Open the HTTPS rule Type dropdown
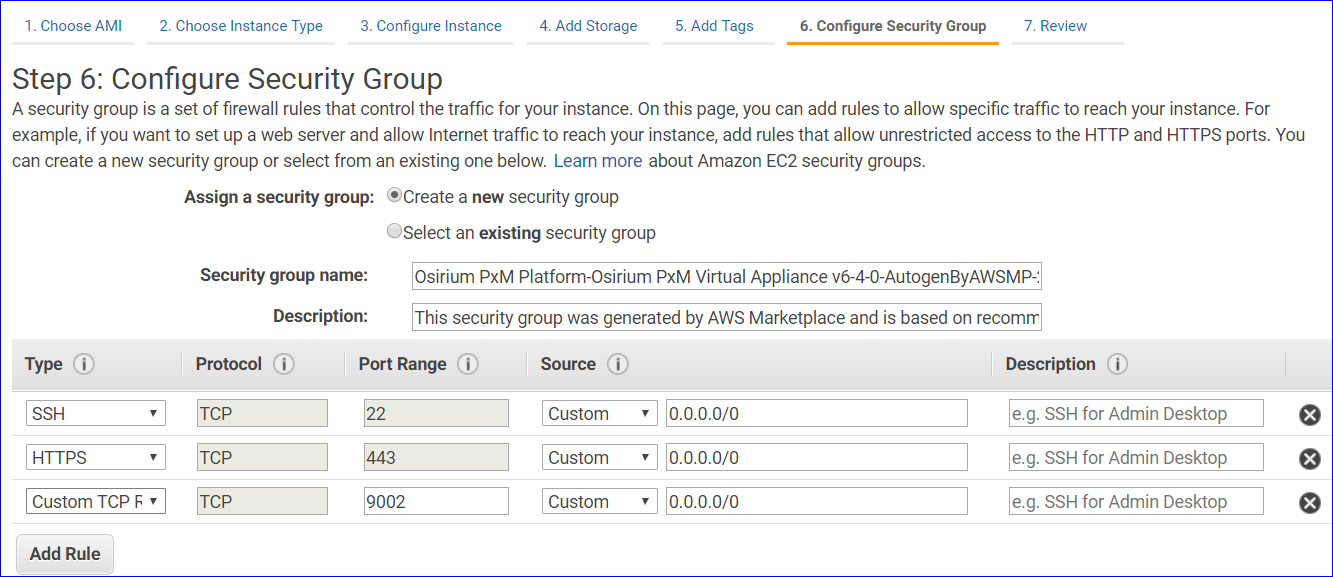The width and height of the screenshot is (1333, 577). click(x=96, y=458)
